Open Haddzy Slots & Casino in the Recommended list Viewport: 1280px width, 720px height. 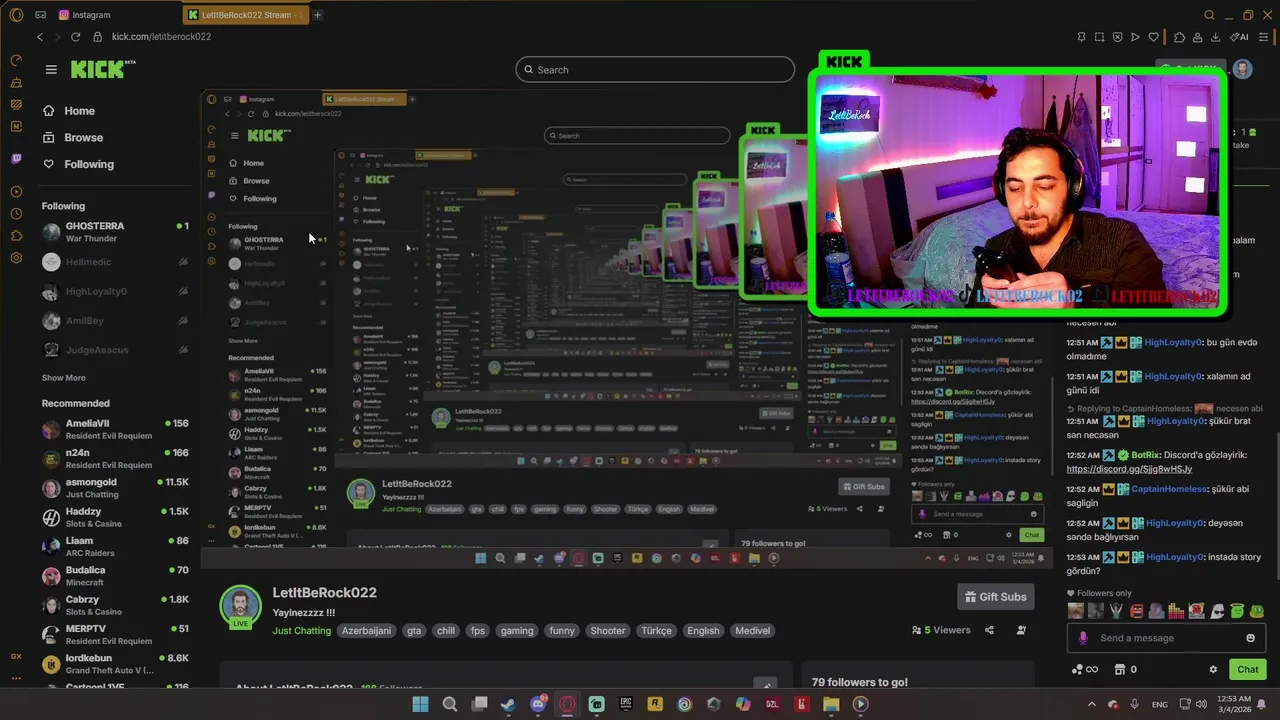coord(115,517)
